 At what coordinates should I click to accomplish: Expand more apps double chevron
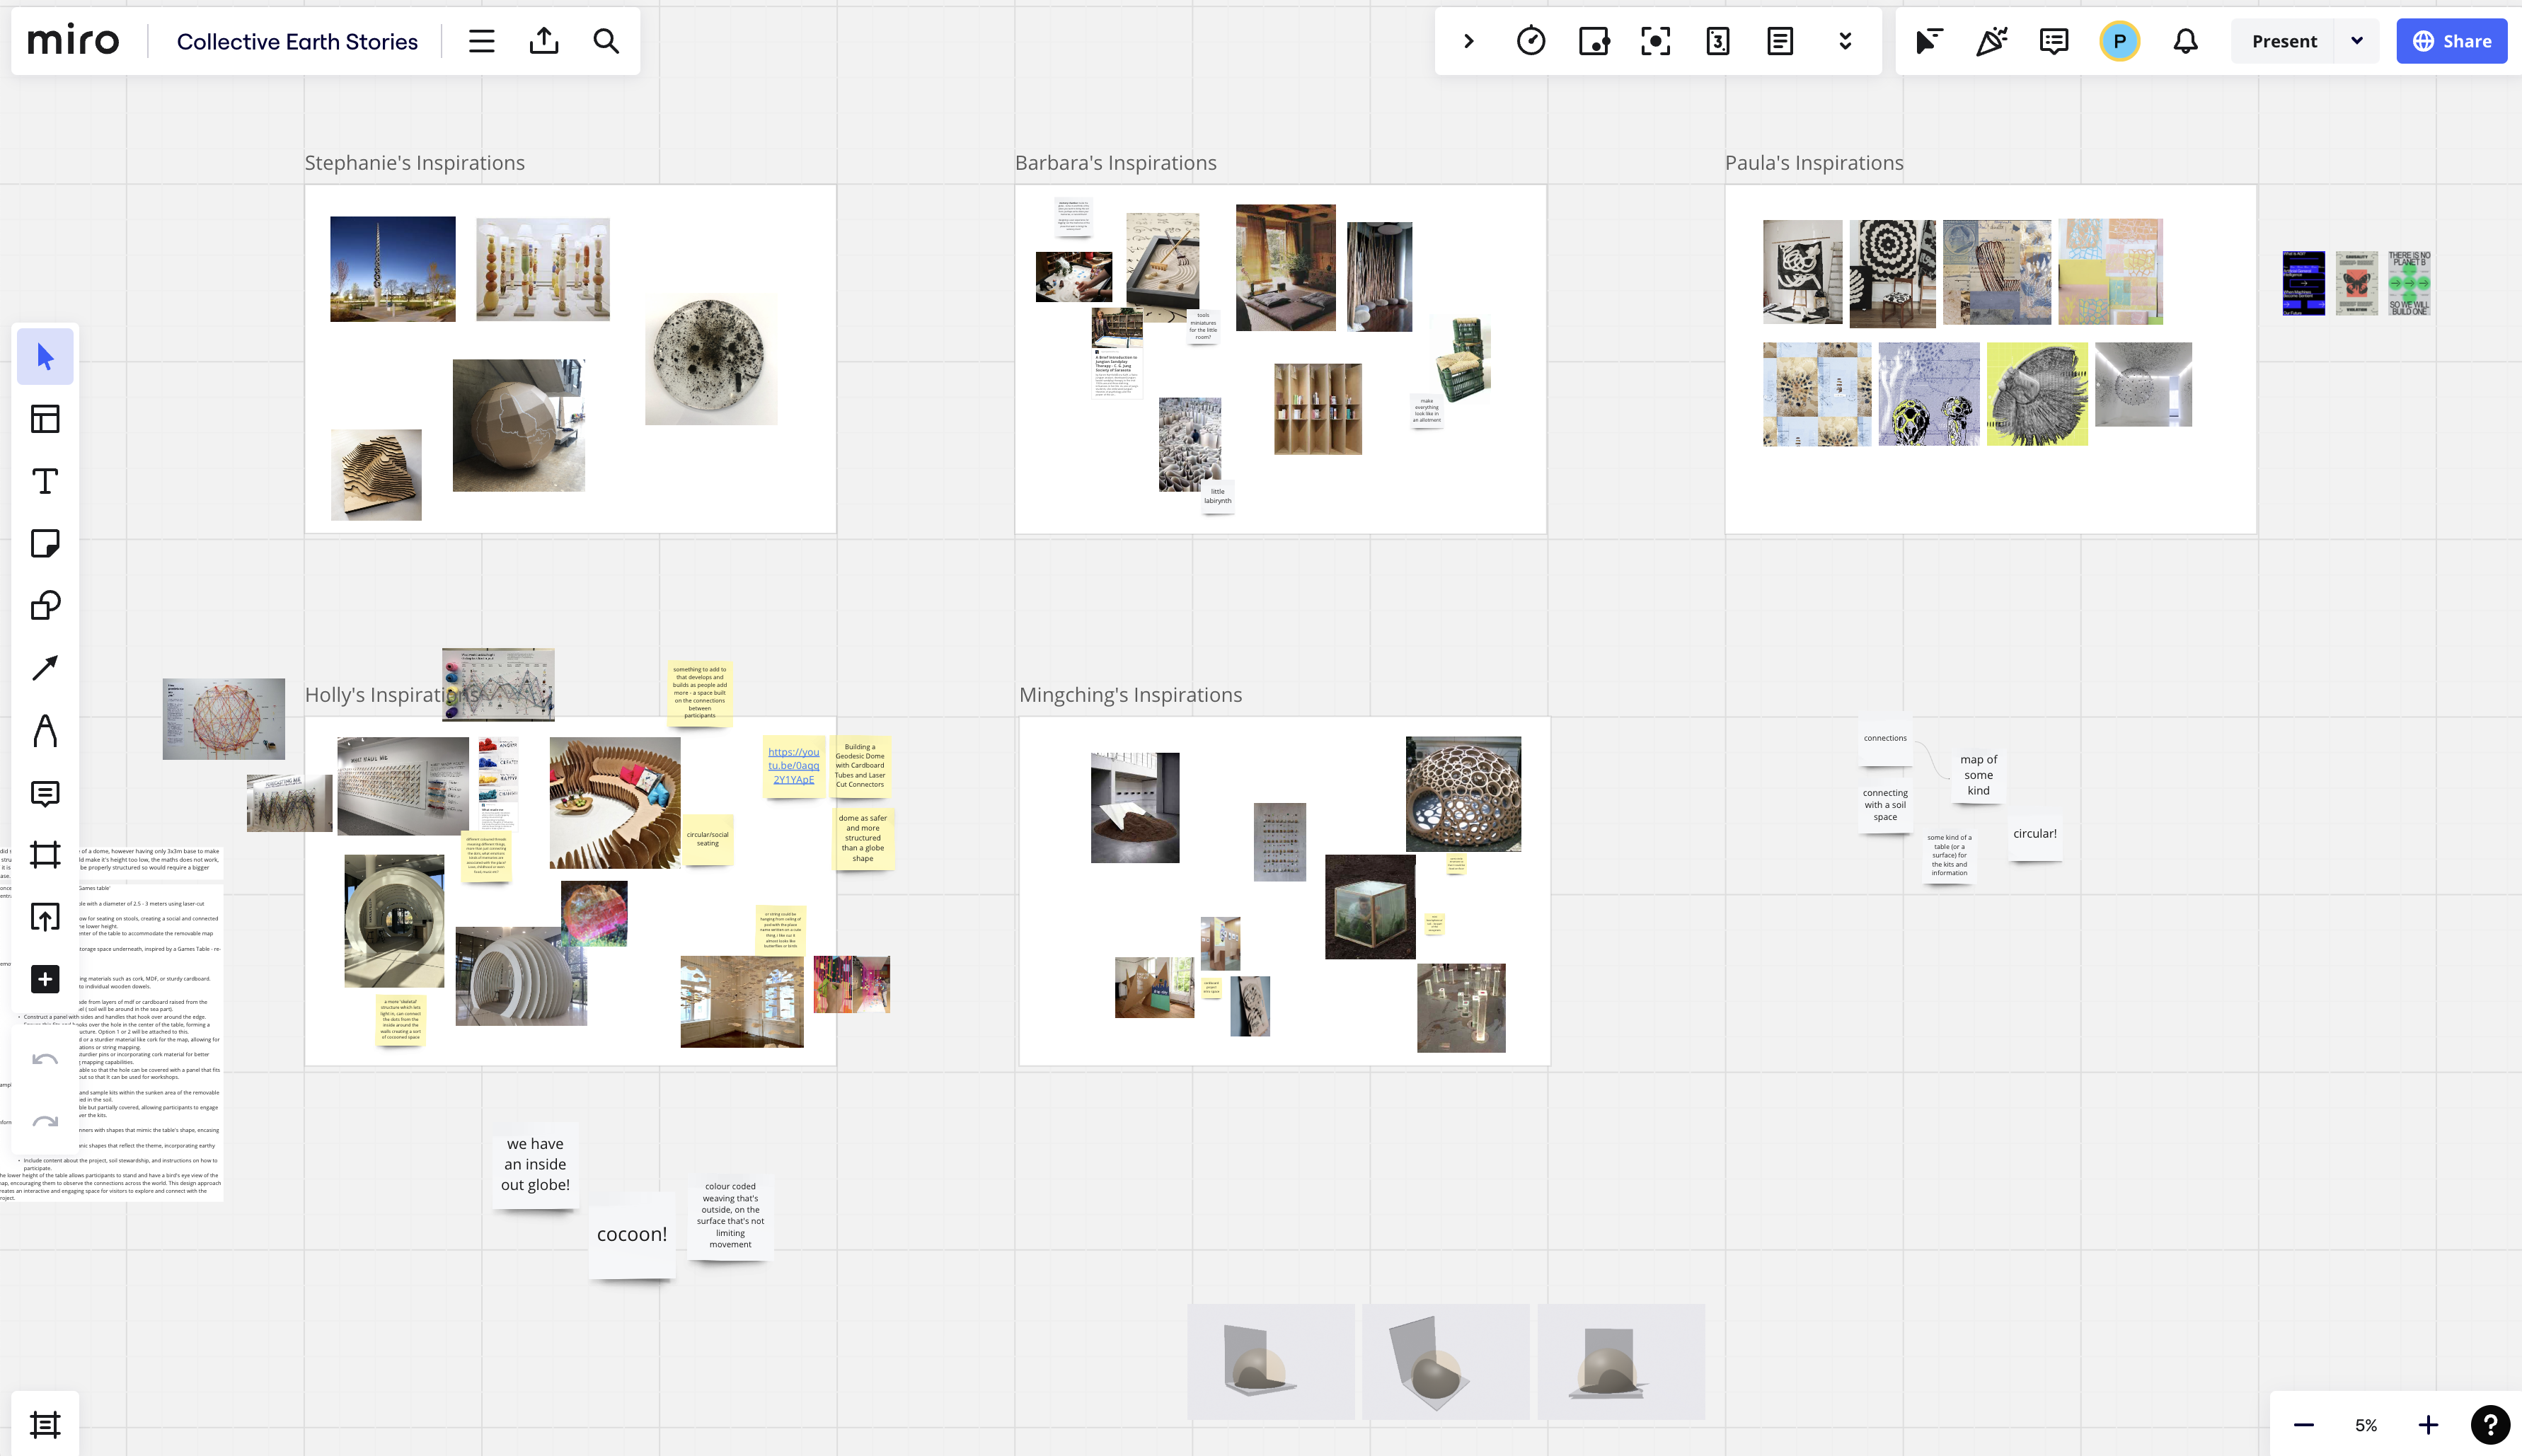click(1845, 41)
